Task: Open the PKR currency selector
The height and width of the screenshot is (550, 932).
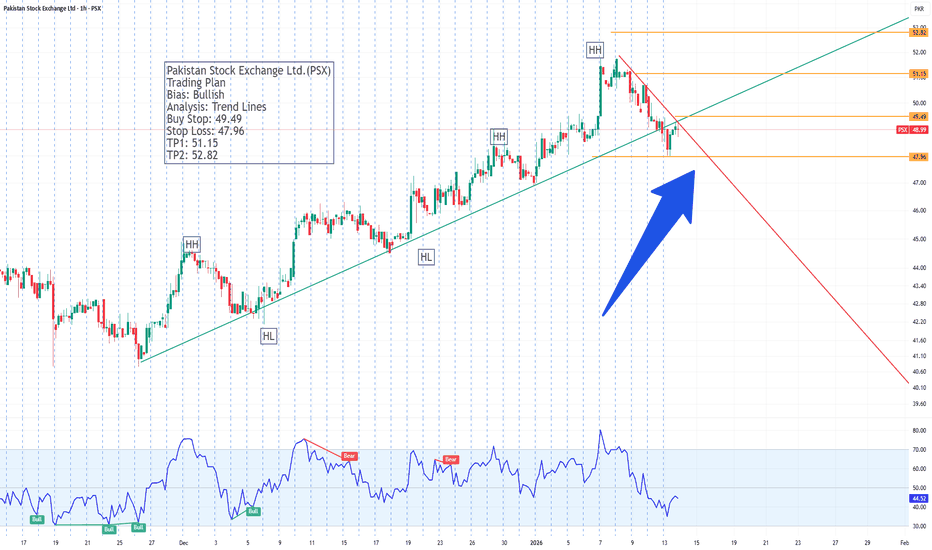Action: pos(917,8)
